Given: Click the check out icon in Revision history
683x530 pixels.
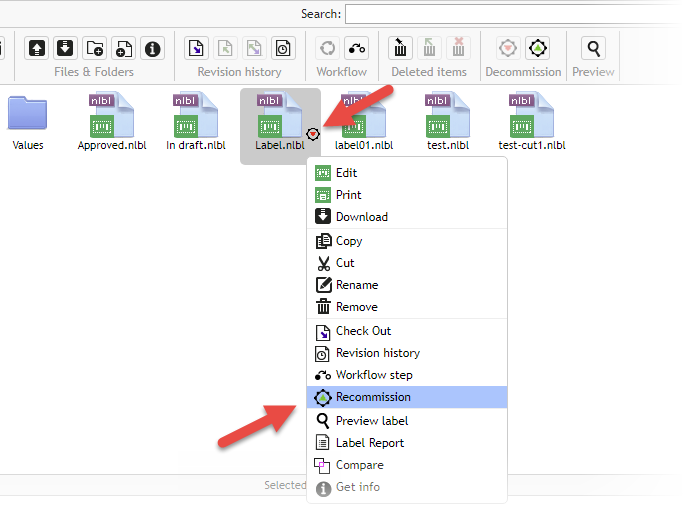Looking at the screenshot, I should tap(197, 48).
